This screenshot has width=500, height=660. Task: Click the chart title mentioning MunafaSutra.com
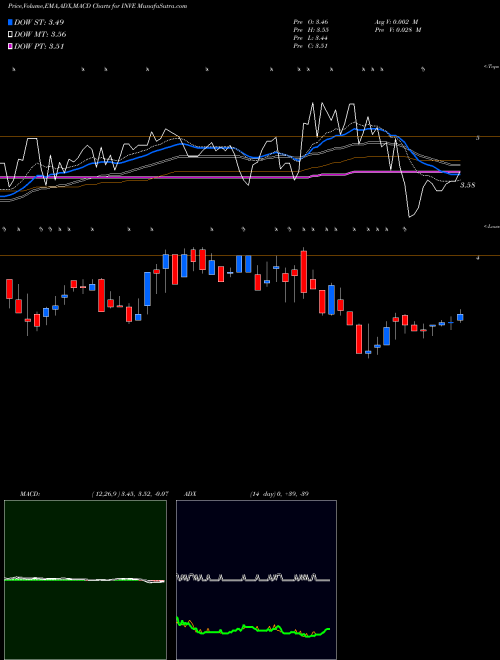[98, 6]
